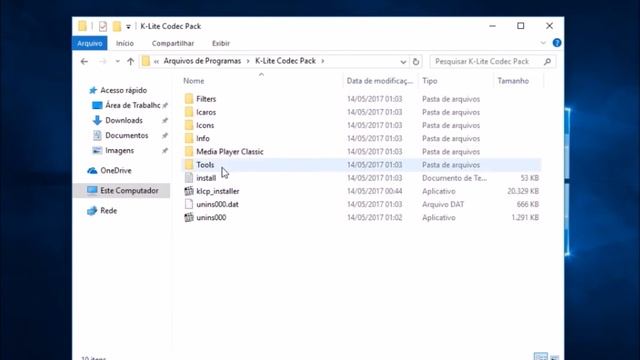
Task: Expand the ribbon chevron
Action: tap(543, 43)
